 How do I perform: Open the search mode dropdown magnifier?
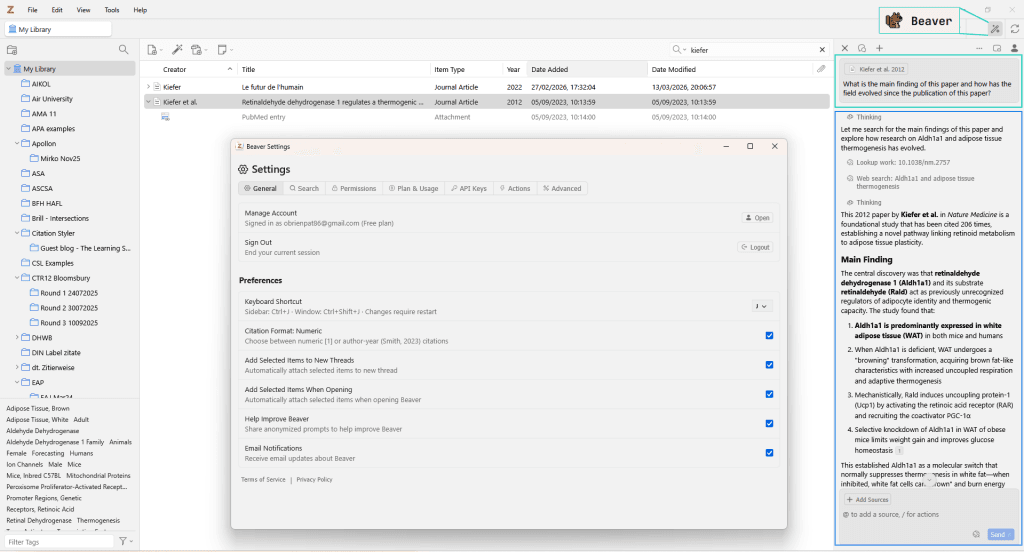point(679,50)
